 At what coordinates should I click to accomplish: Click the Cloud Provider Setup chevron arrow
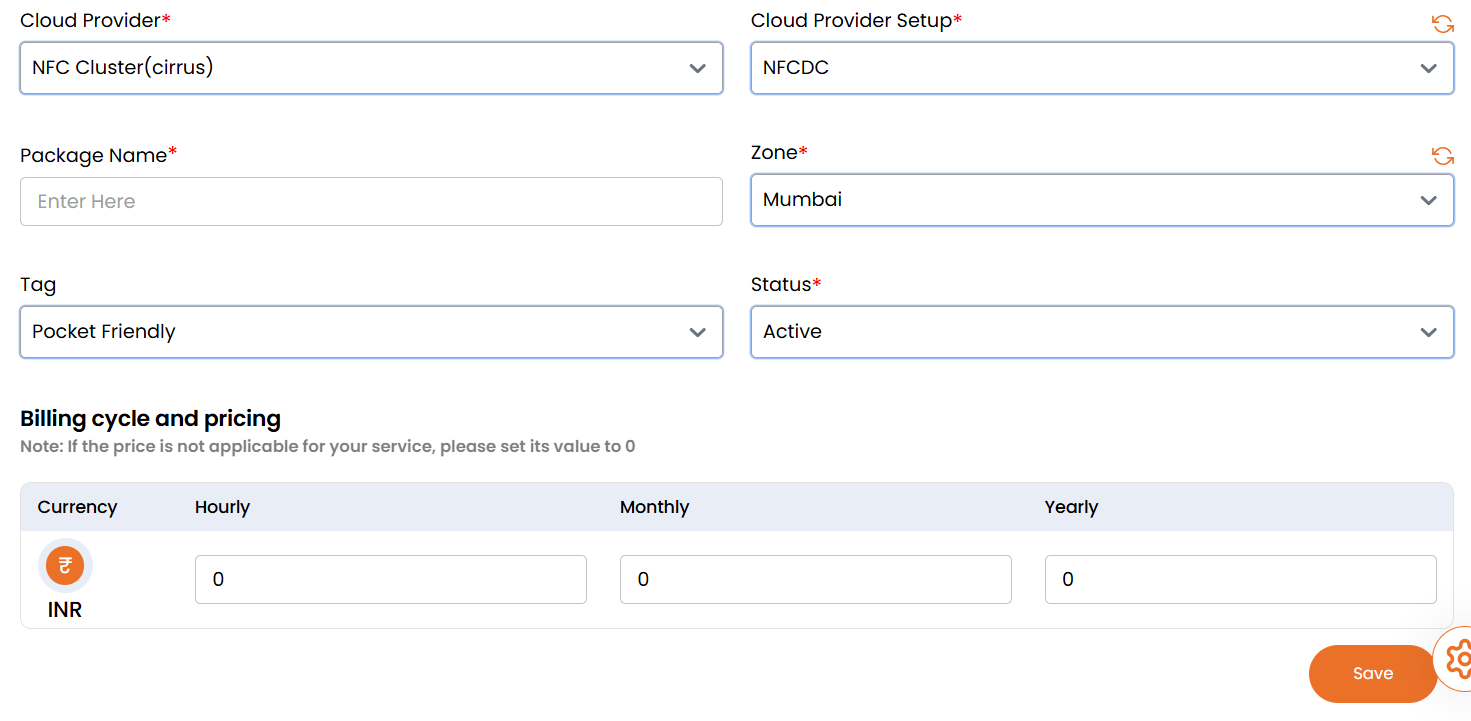coord(1429,68)
